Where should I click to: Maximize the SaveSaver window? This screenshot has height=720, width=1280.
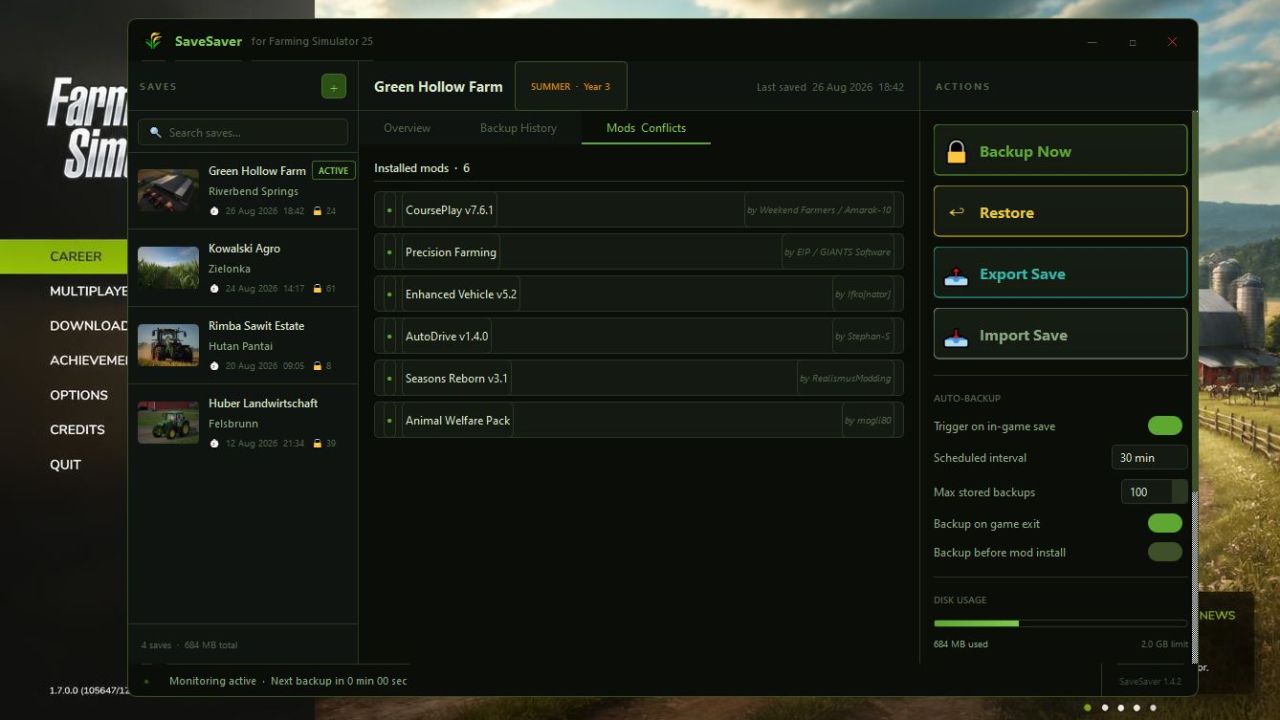click(1132, 42)
